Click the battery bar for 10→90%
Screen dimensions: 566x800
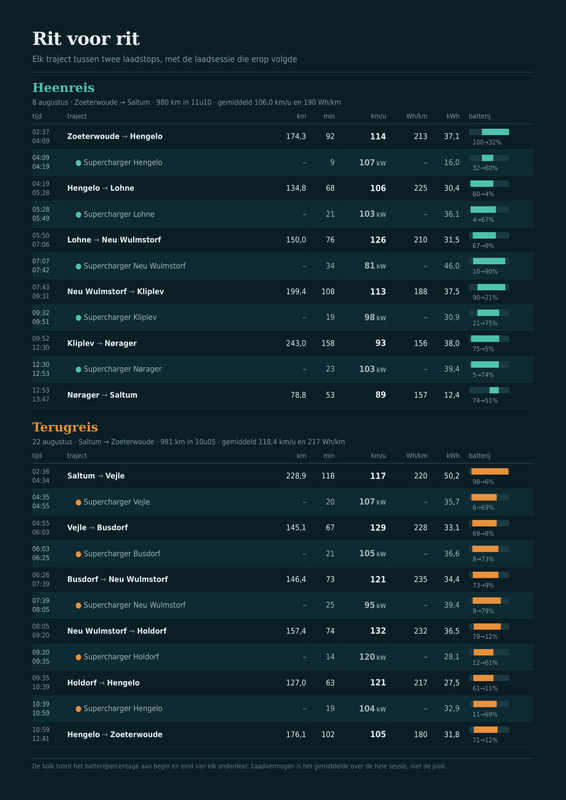coord(488,261)
